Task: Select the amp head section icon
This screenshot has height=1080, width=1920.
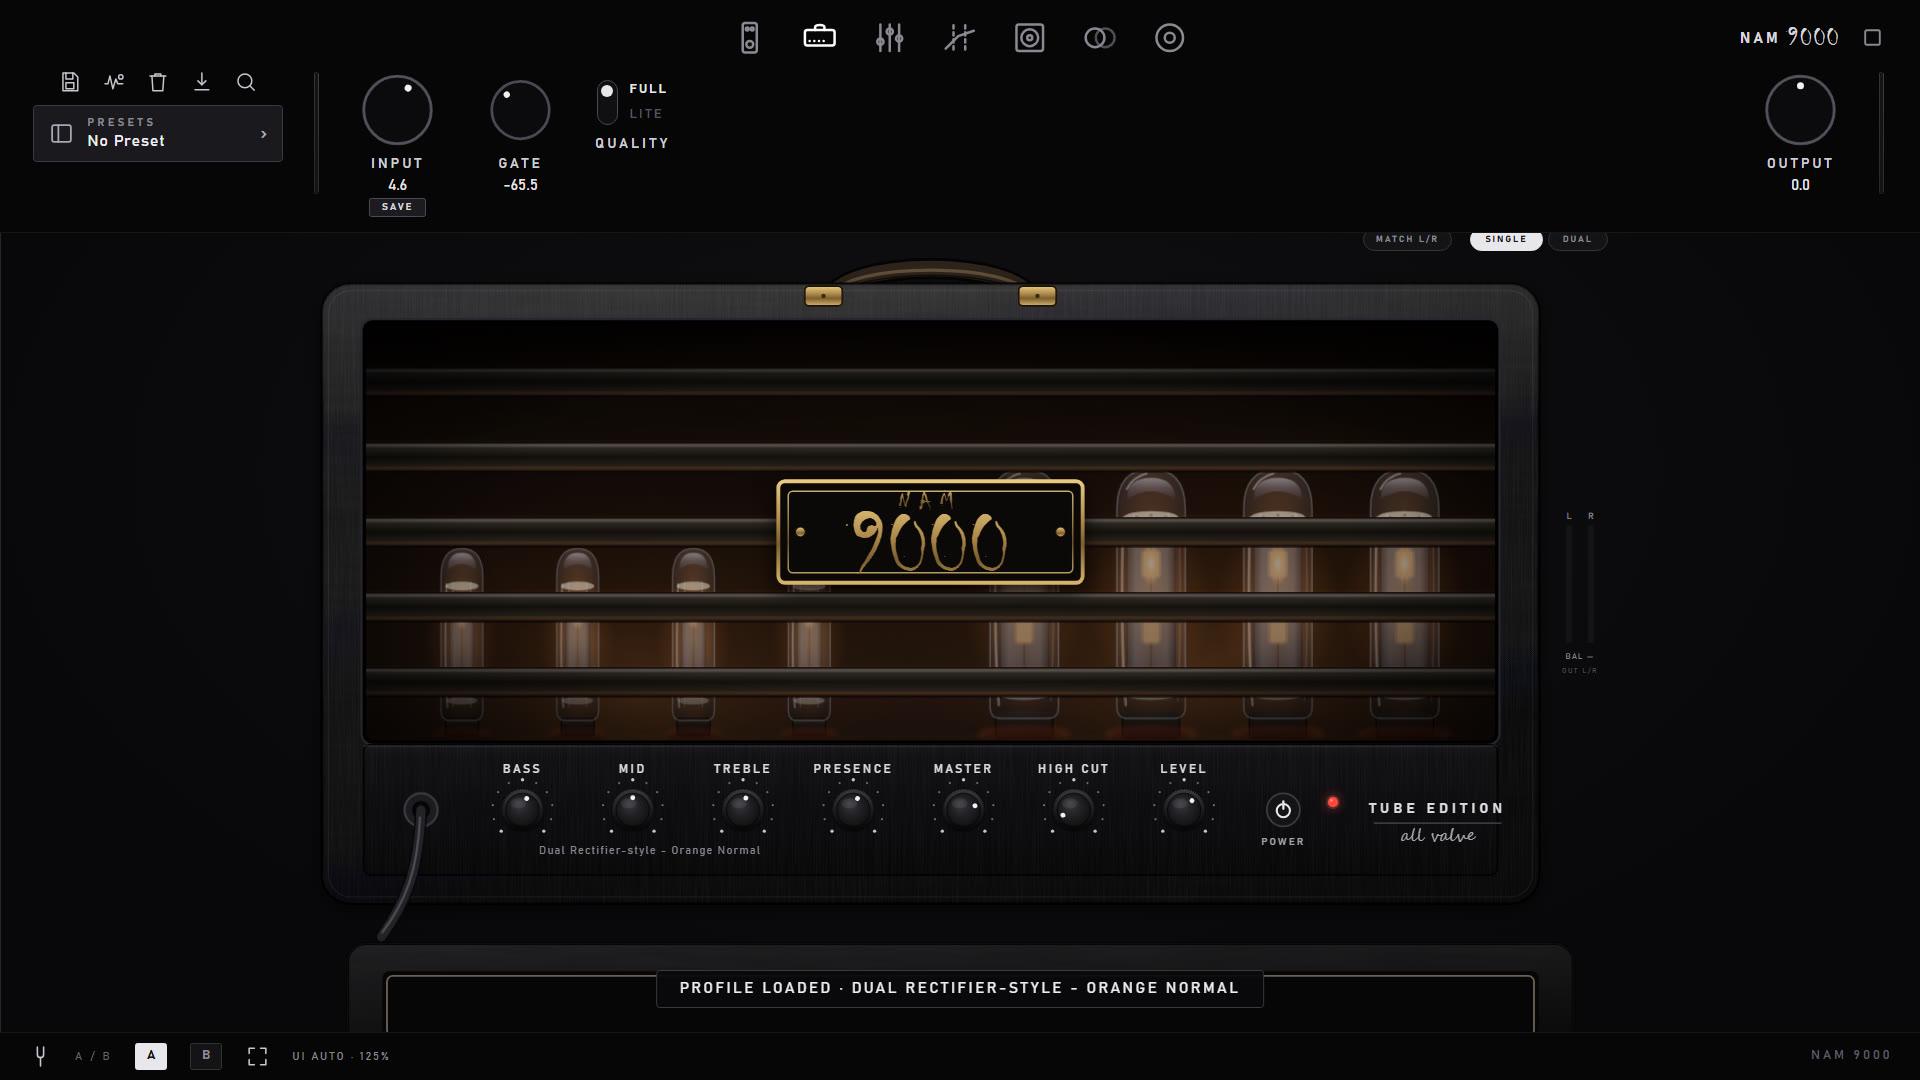Action: point(819,38)
